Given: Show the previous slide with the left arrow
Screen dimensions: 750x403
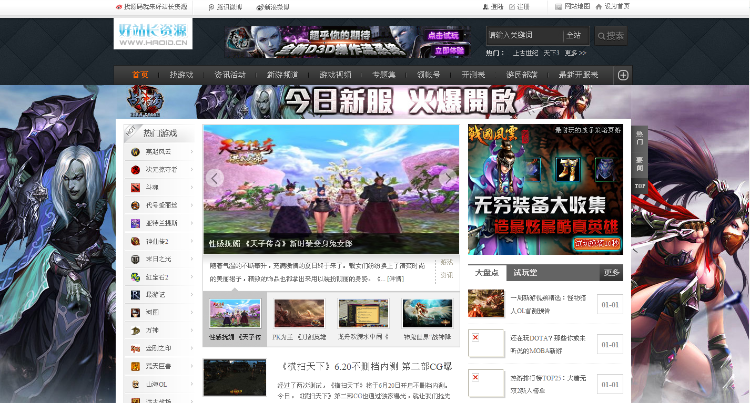Looking at the screenshot, I should (x=214, y=178).
